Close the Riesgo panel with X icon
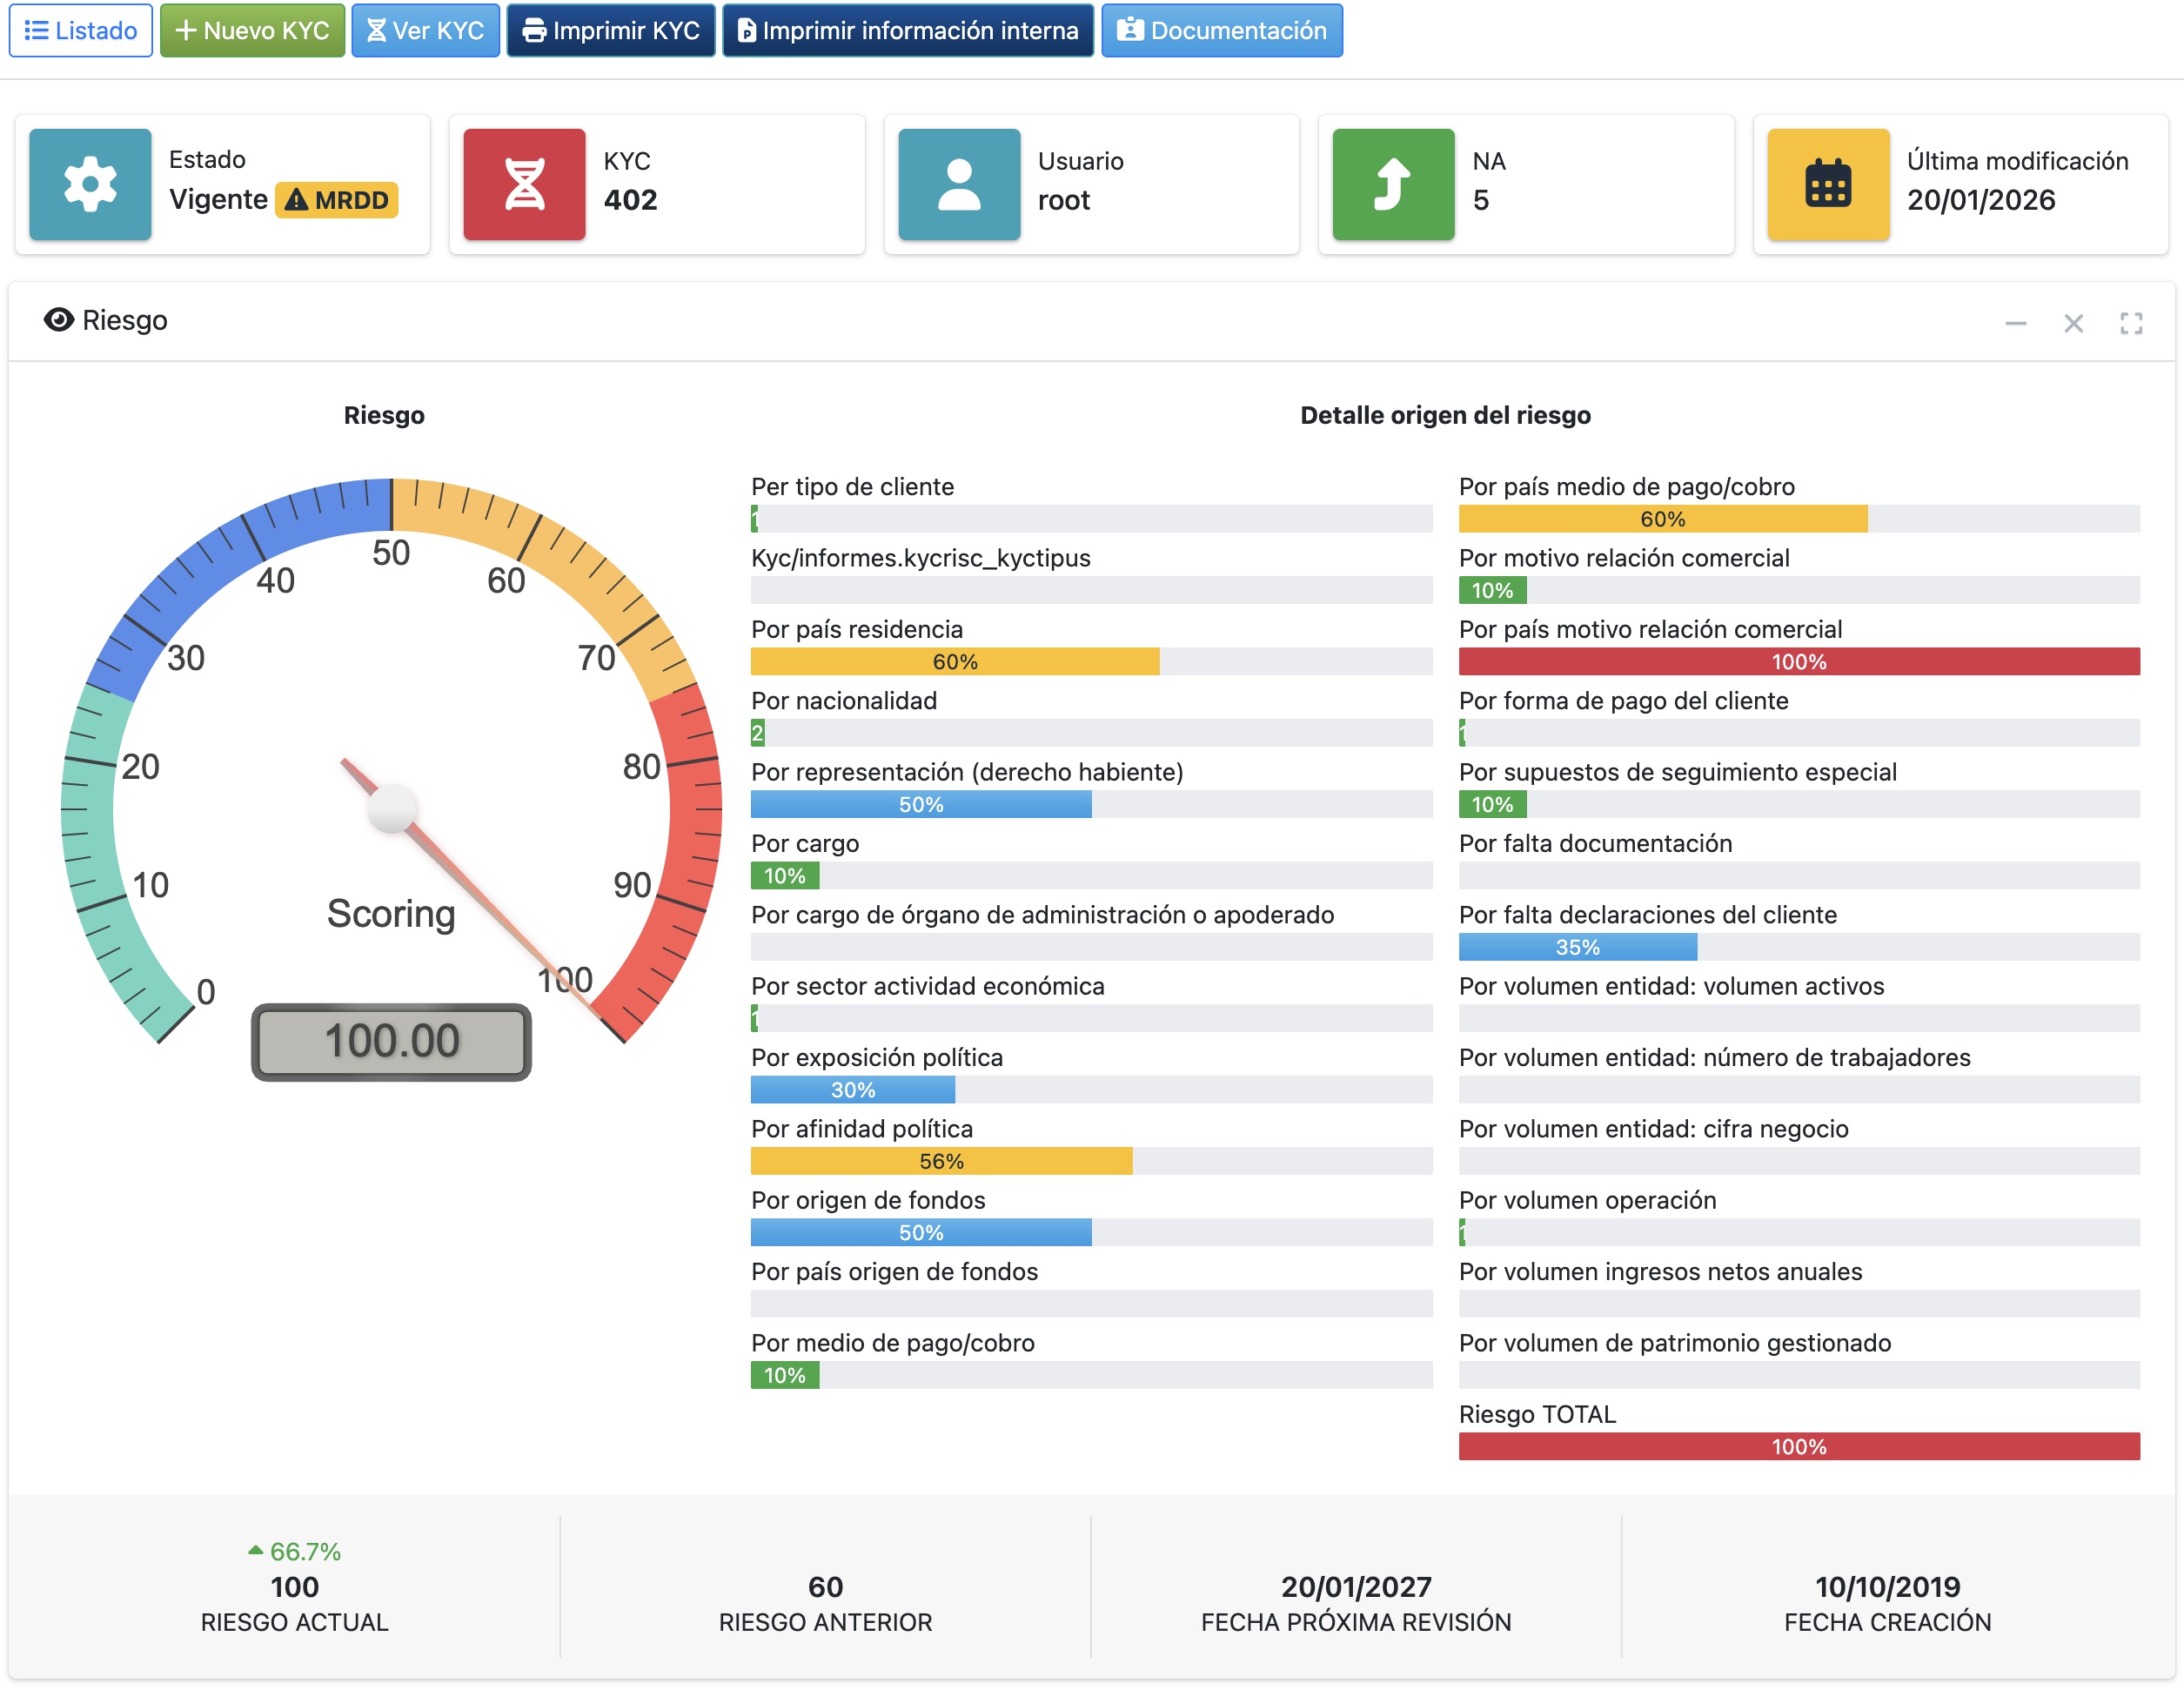The image size is (2184, 1690). (2073, 323)
